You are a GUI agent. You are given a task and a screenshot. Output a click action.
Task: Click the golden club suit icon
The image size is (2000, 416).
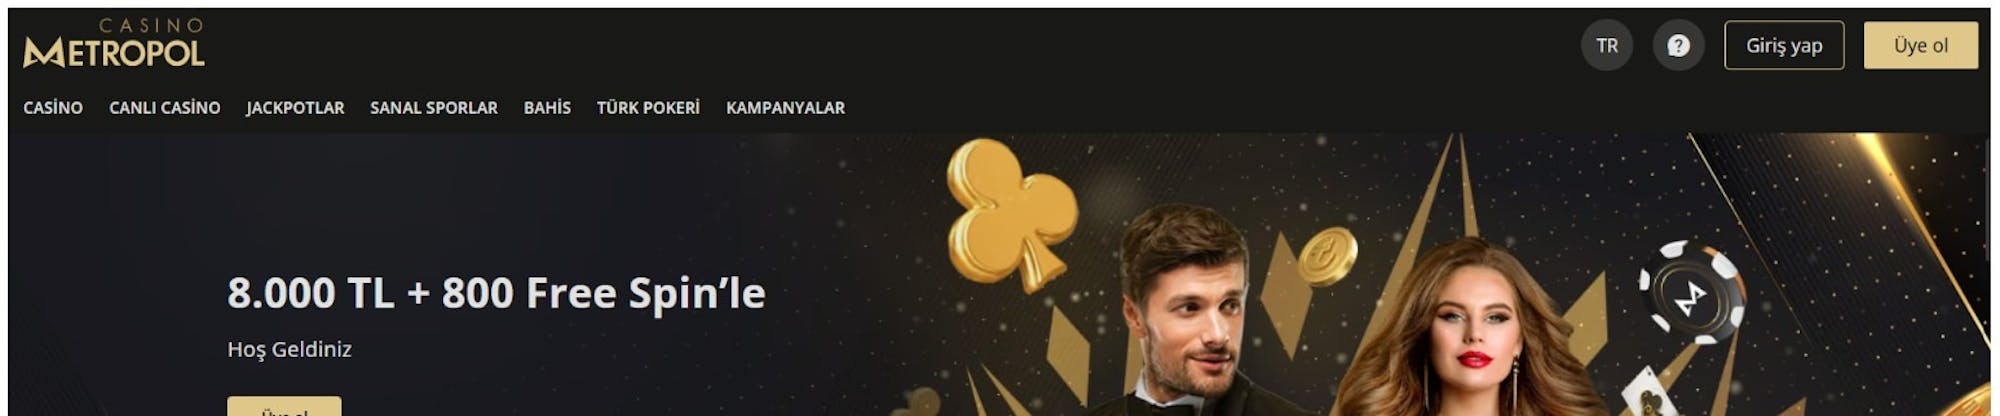[1011, 213]
